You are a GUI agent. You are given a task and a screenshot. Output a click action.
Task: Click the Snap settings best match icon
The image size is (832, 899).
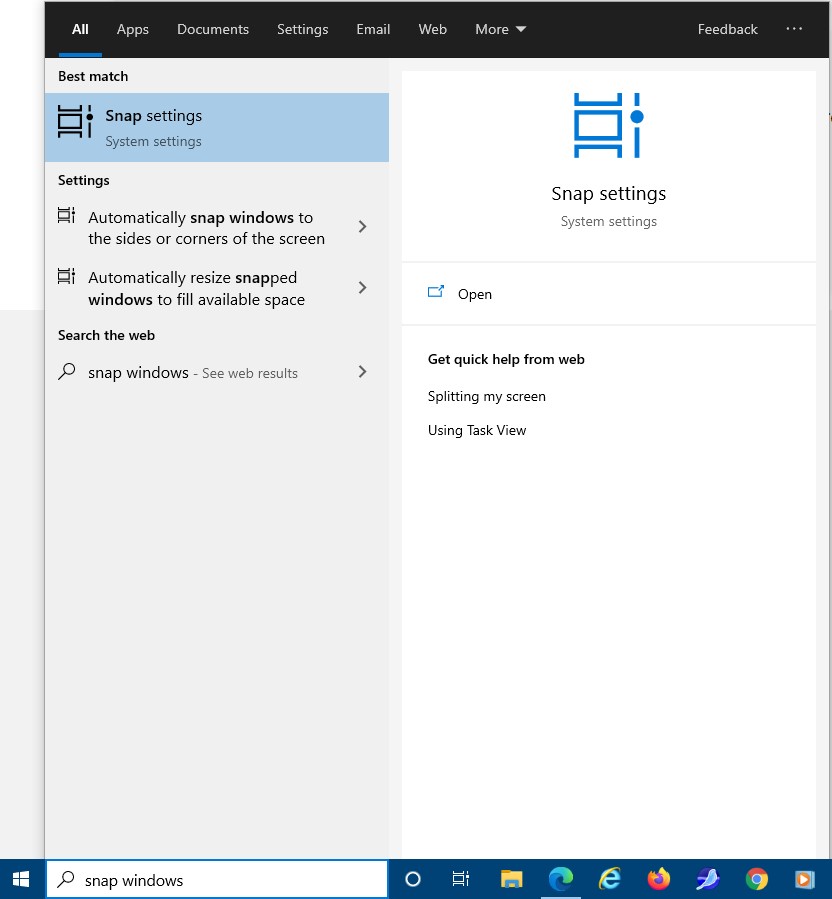coord(75,122)
